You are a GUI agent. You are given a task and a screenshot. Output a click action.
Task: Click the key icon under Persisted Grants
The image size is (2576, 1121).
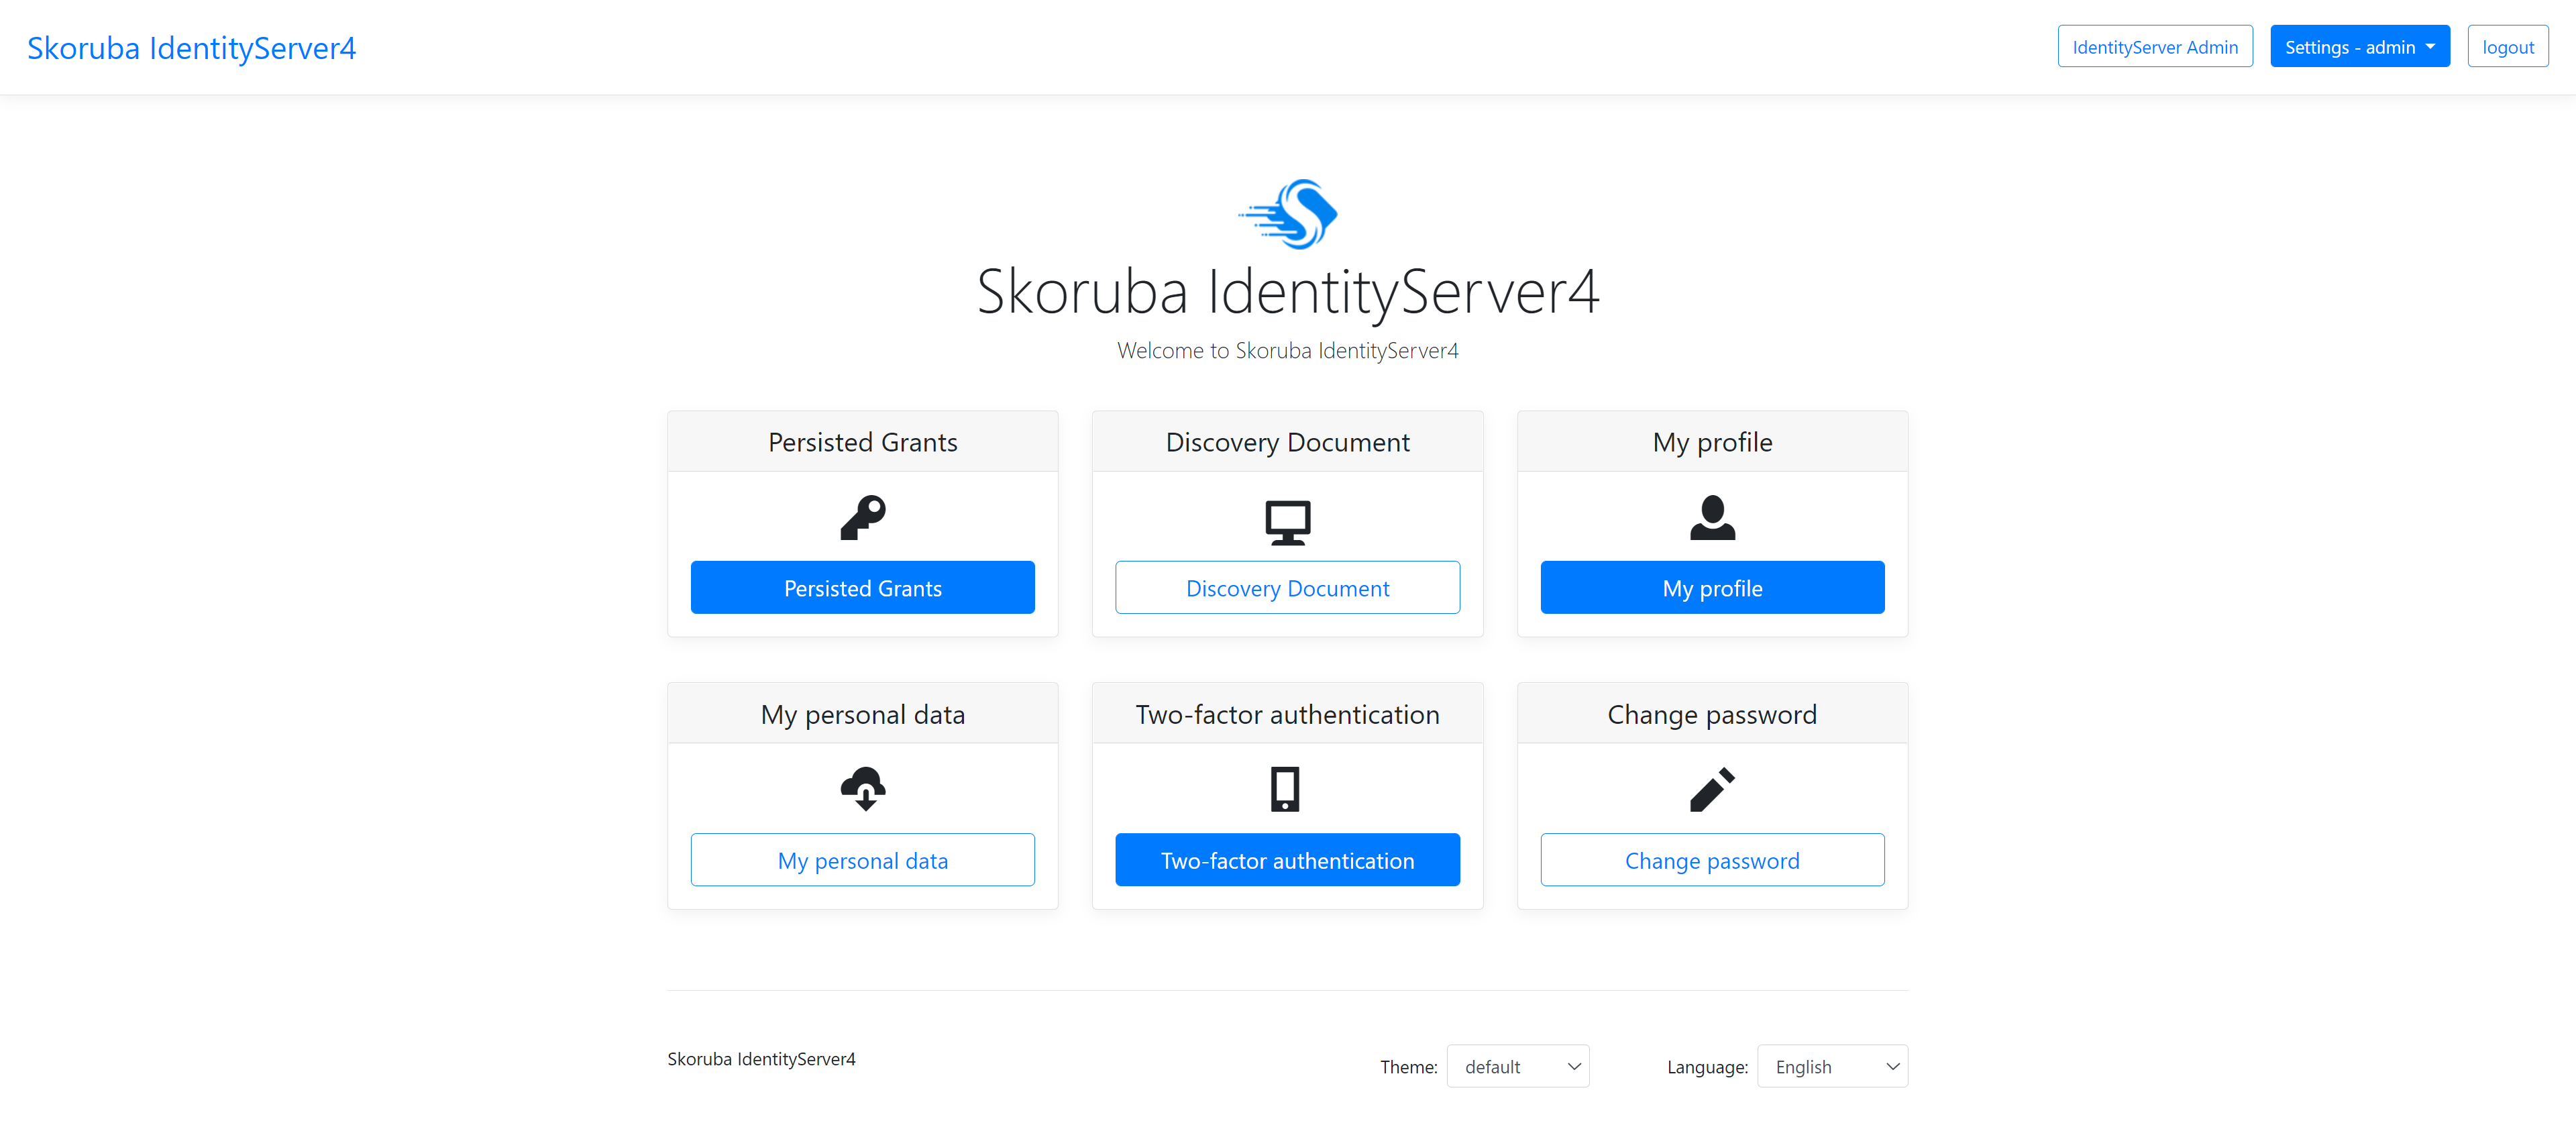click(x=862, y=518)
